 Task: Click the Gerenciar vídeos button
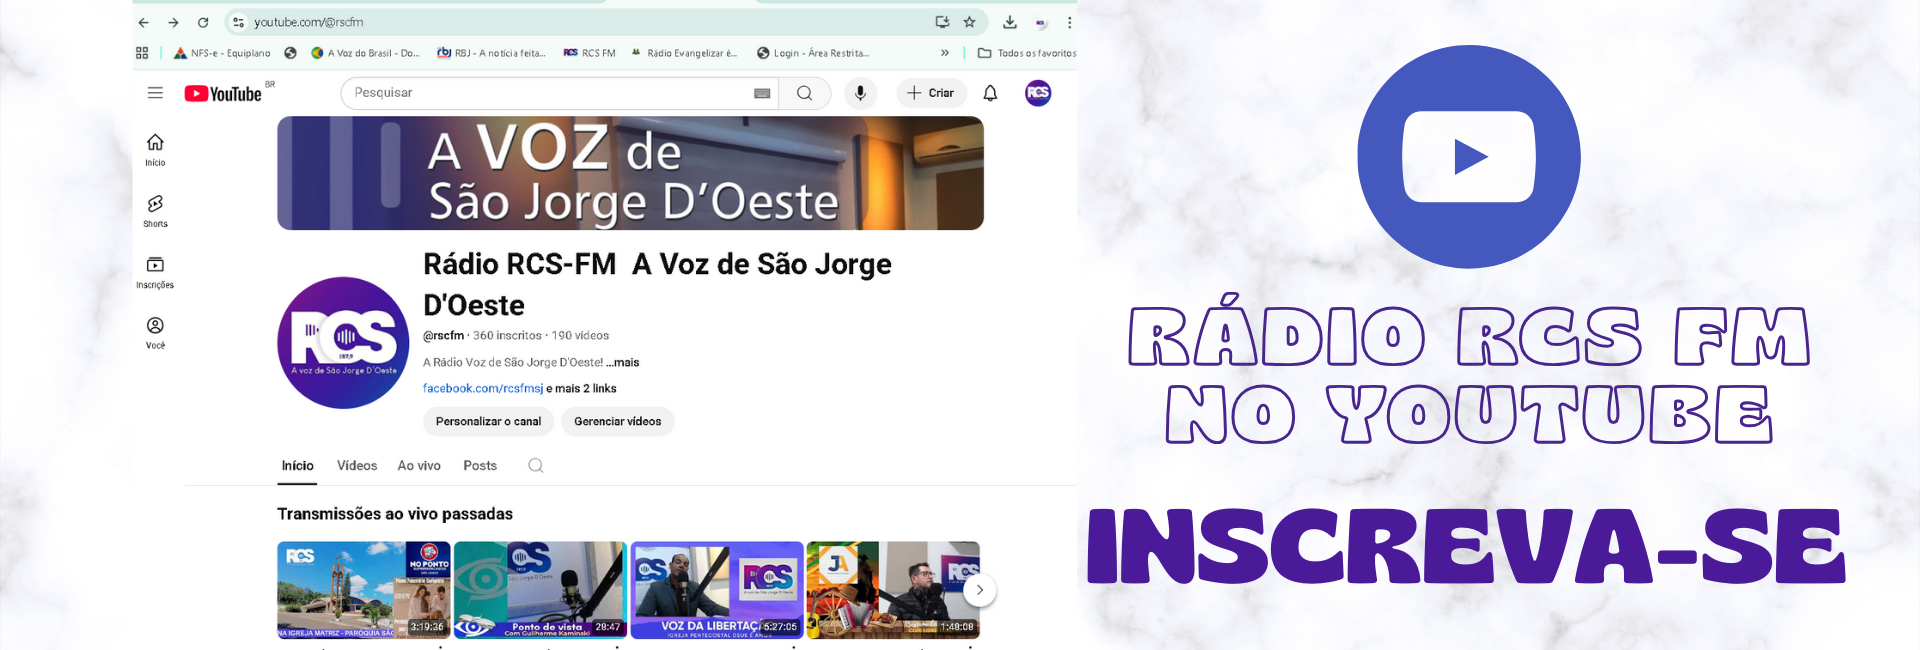coord(617,422)
